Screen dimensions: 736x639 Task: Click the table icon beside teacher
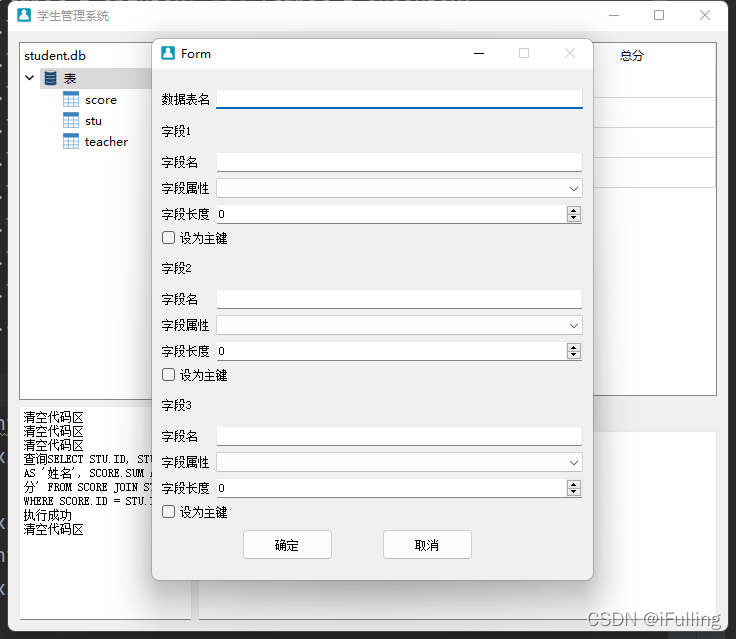[71, 141]
